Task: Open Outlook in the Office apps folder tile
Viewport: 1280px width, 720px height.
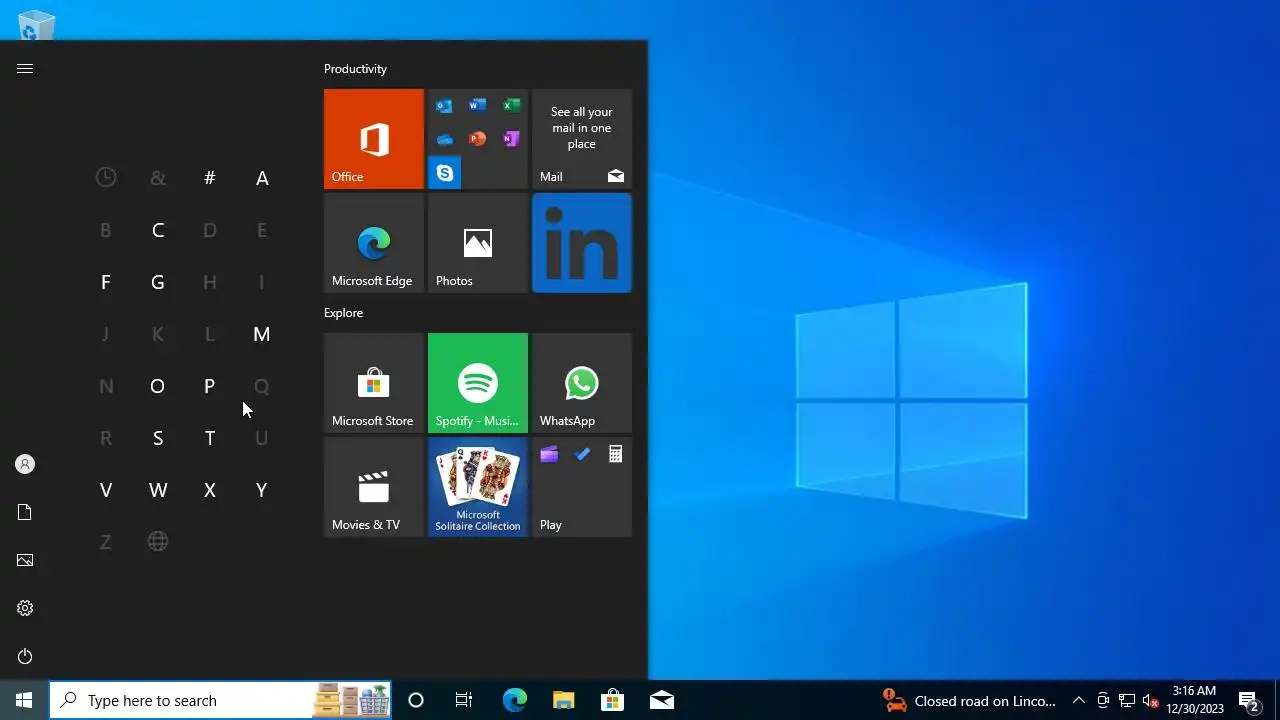Action: [444, 106]
